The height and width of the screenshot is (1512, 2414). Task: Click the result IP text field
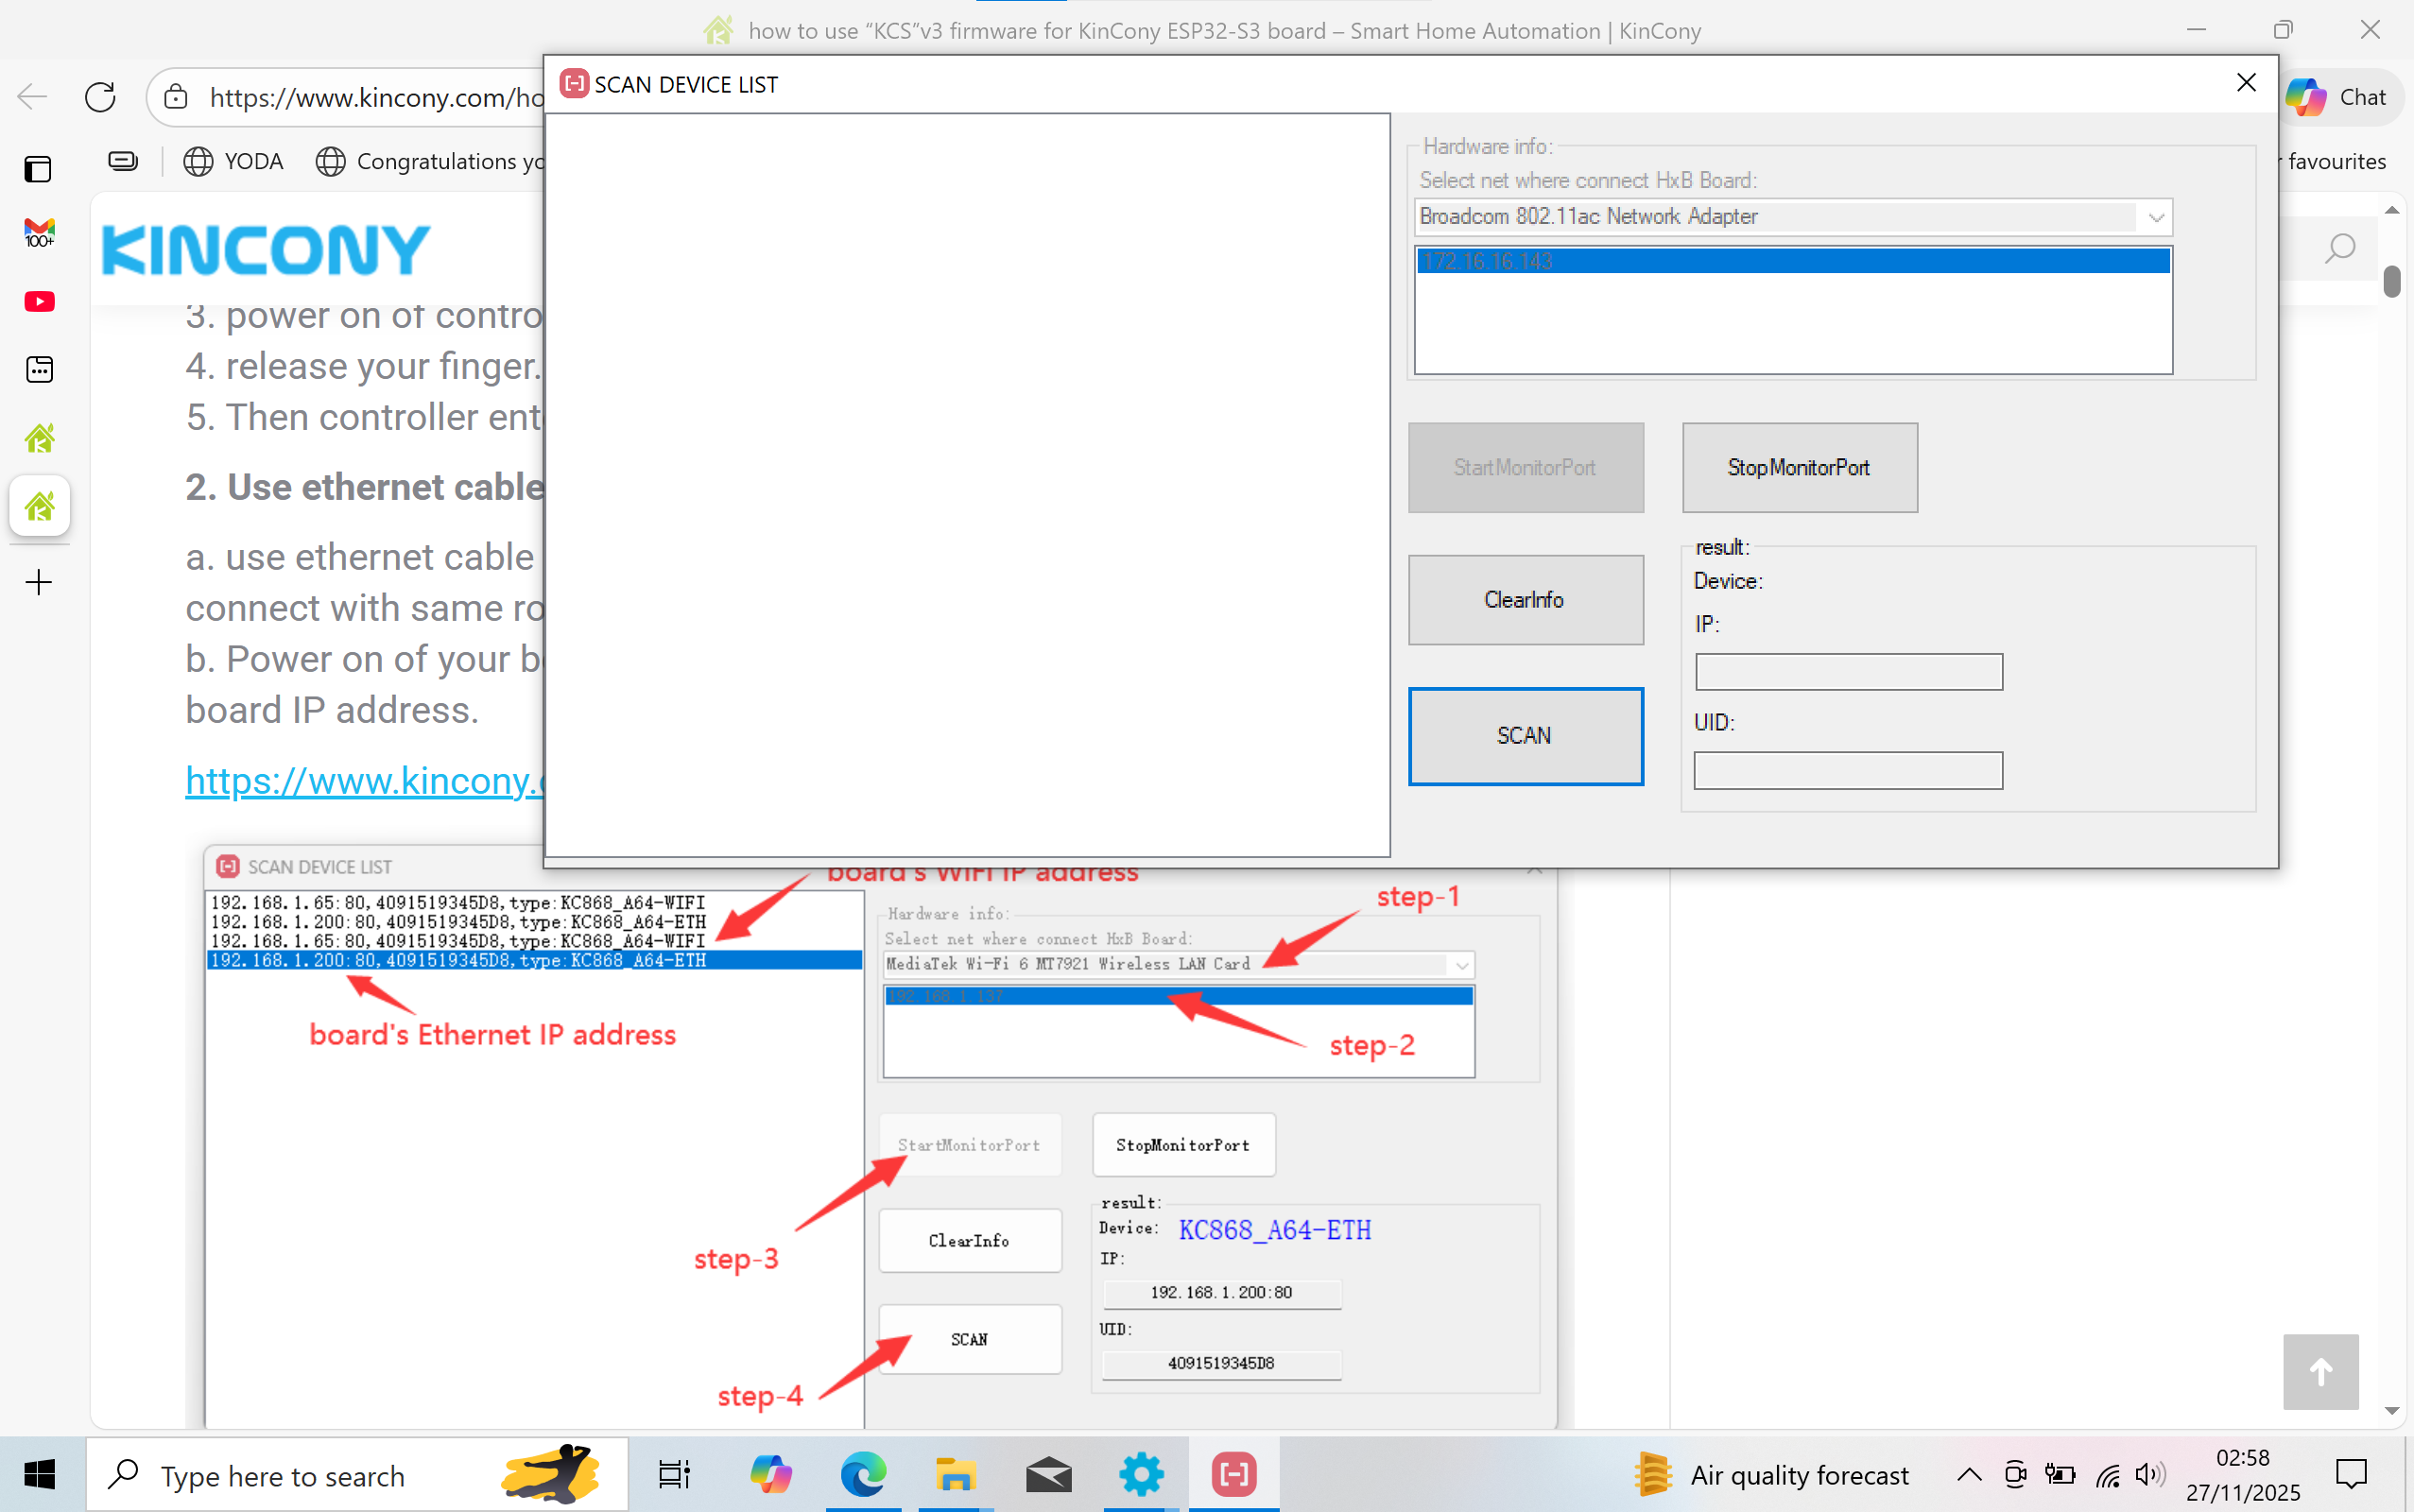point(1848,672)
